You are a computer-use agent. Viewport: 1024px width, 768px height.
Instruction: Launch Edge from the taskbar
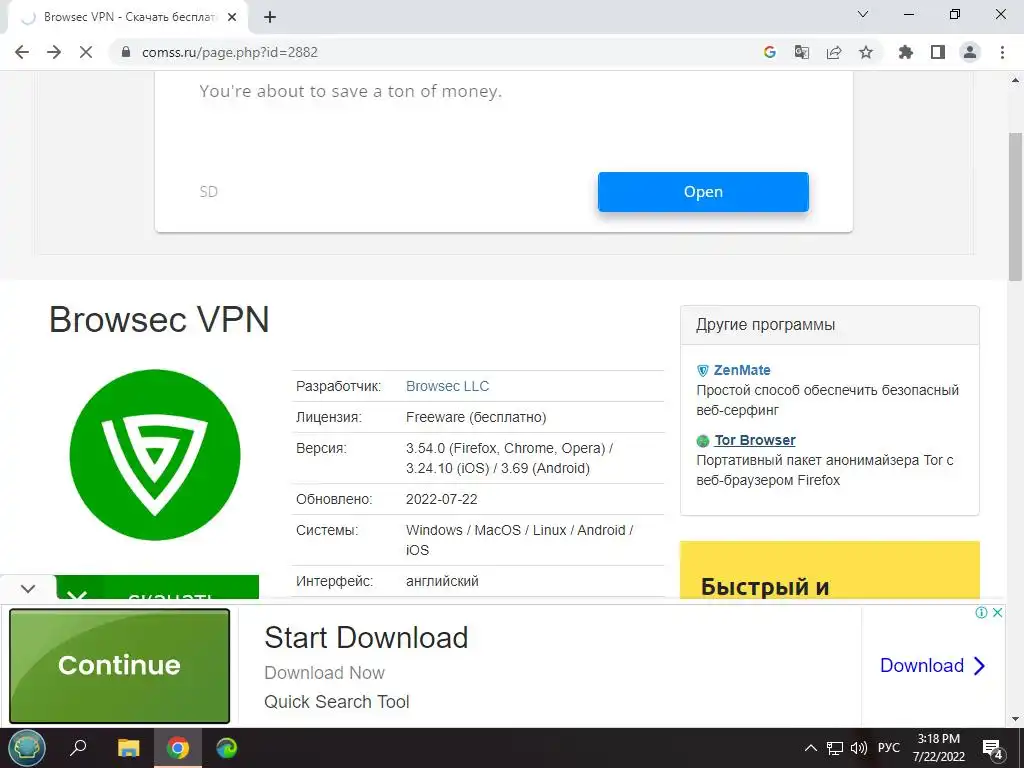(227, 748)
